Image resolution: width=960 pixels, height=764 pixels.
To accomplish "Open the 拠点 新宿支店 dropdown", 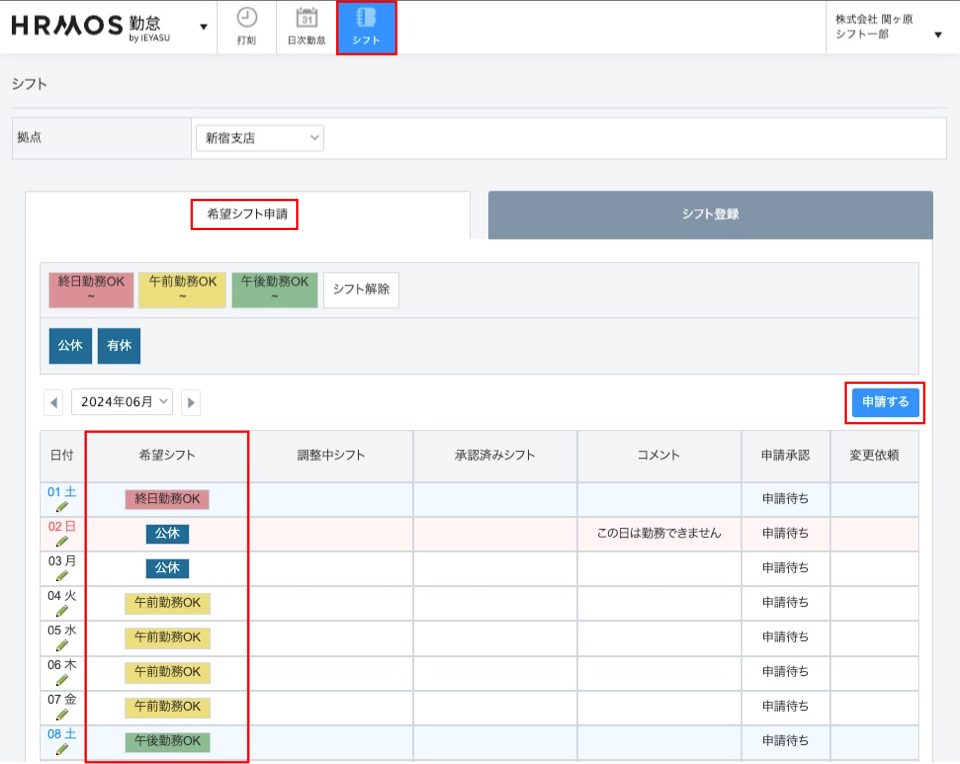I will pyautogui.click(x=259, y=138).
